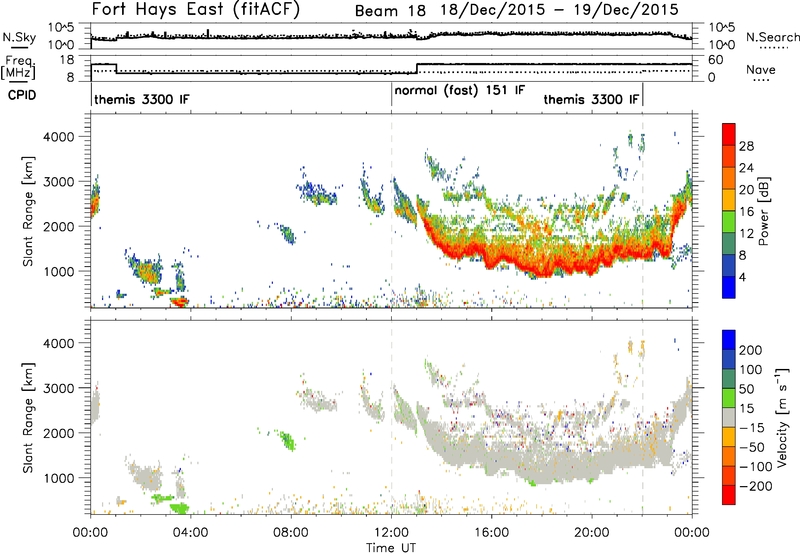Click the -200 value on Velocity colorbar
This screenshot has height=554, width=800.
click(756, 486)
